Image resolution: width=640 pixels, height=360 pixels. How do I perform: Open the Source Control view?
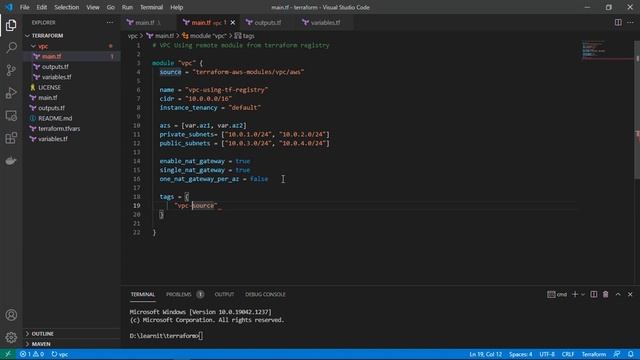pos(11,70)
